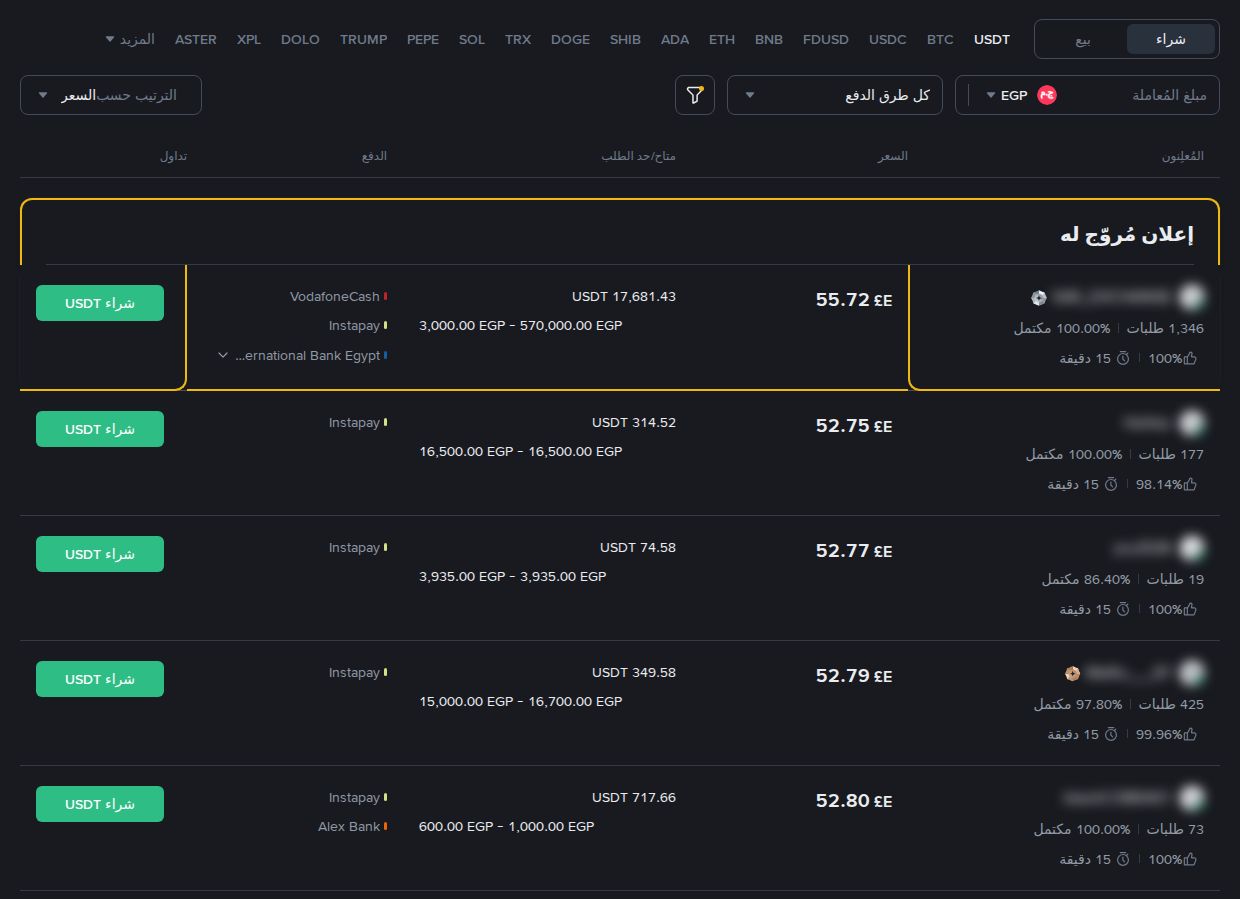The width and height of the screenshot is (1240, 899).
Task: Click the advertiser avatar in the 52.80 row
Action: pos(1191,798)
